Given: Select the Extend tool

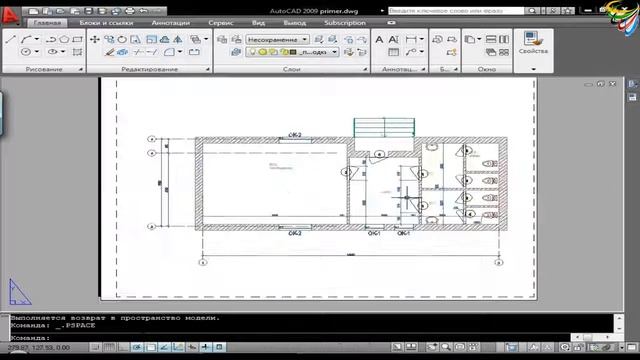Looking at the screenshot, I should pyautogui.click(x=152, y=52).
